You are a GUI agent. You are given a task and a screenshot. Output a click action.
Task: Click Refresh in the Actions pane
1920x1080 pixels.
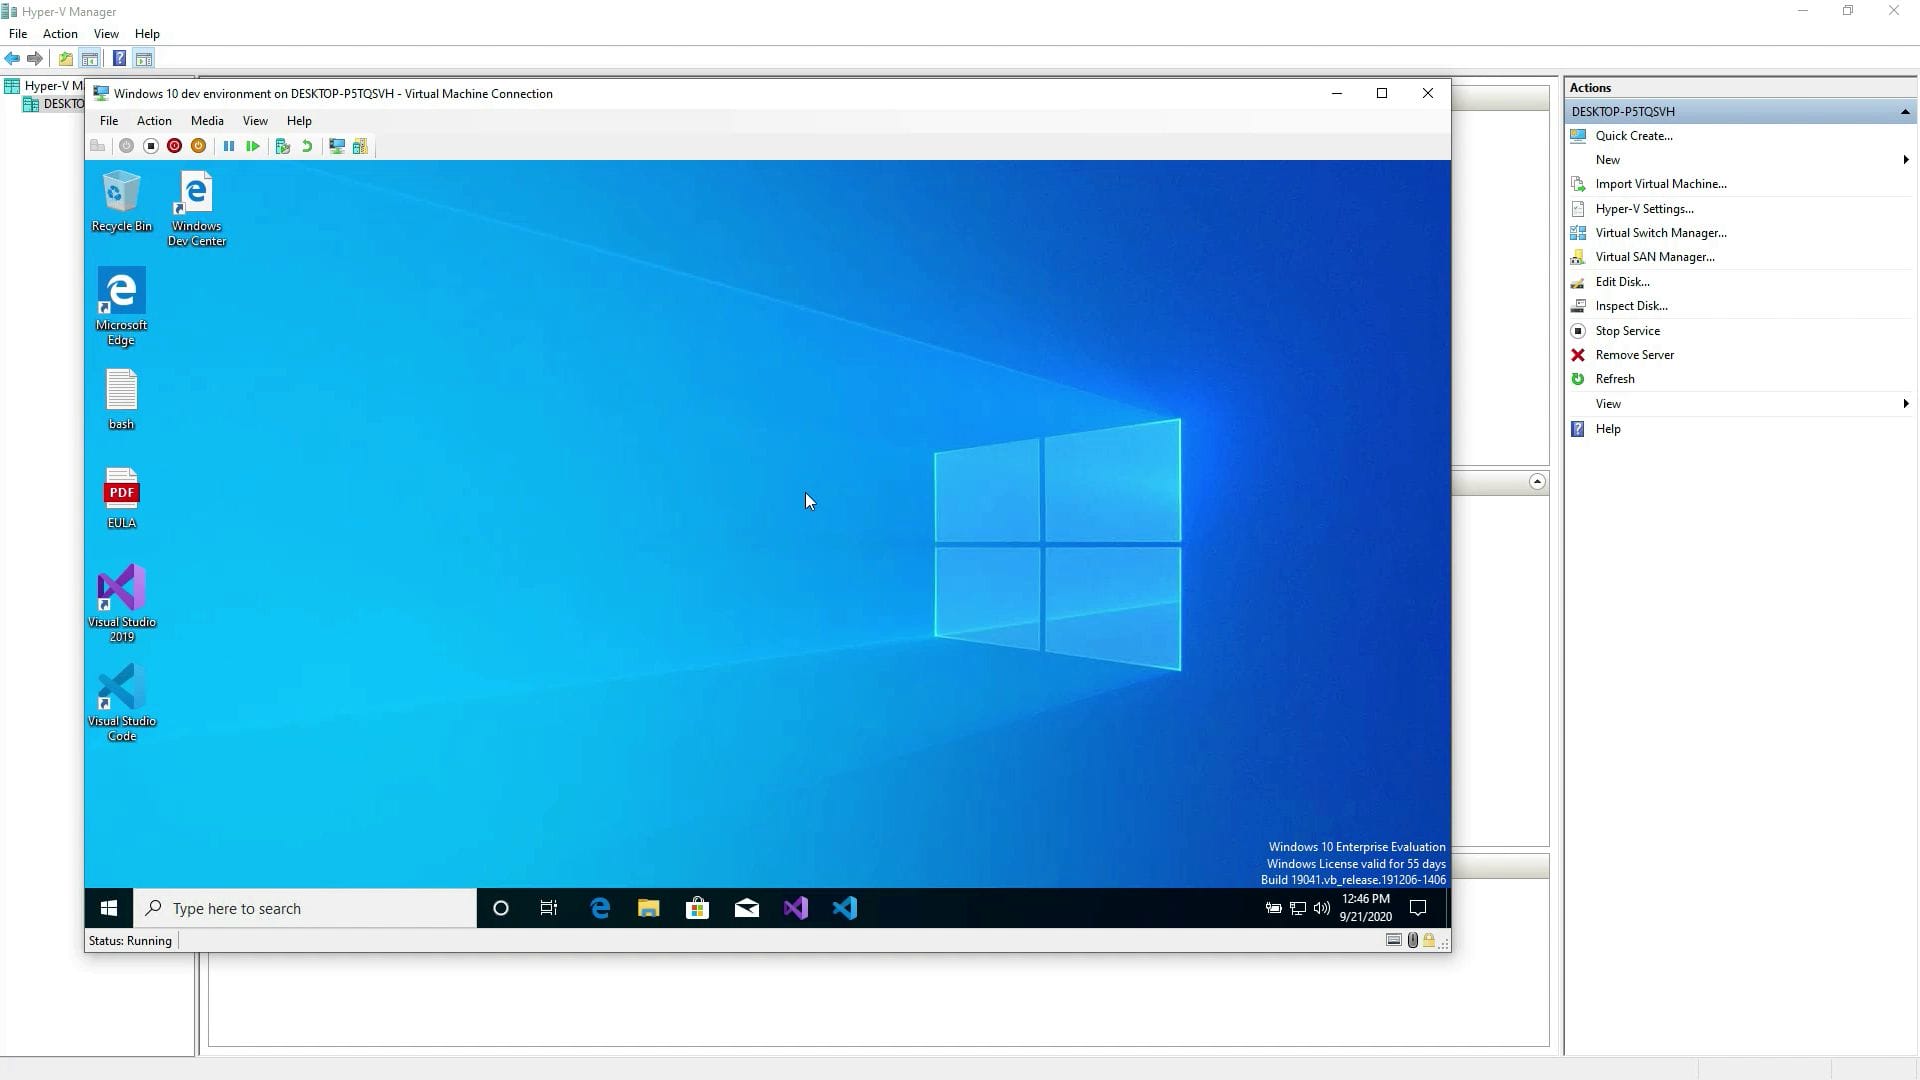coord(1614,378)
